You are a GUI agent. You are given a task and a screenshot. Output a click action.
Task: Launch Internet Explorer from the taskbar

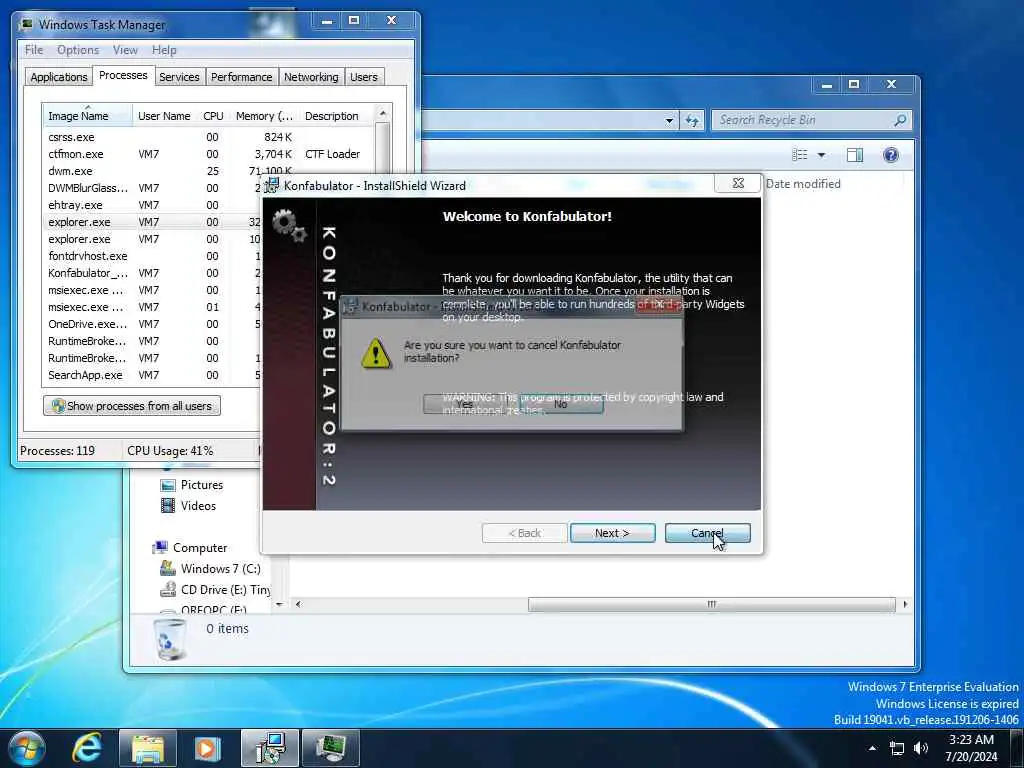pyautogui.click(x=86, y=748)
